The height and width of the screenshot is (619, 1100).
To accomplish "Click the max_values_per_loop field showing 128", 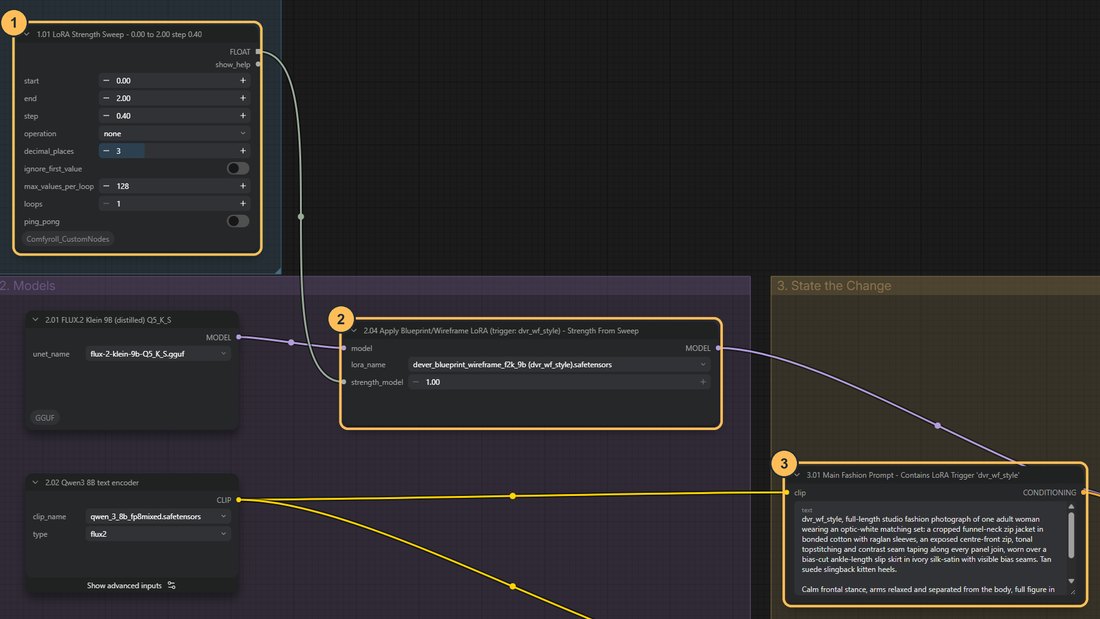I will click(x=174, y=186).
